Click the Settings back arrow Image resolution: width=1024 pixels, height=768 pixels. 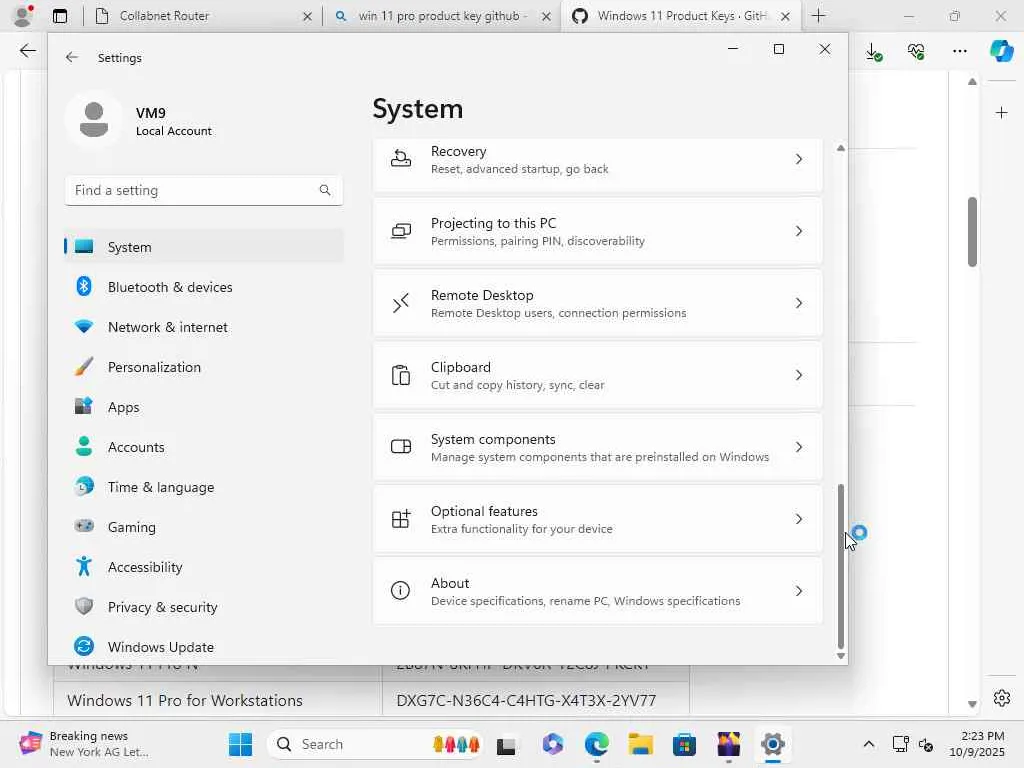point(72,57)
